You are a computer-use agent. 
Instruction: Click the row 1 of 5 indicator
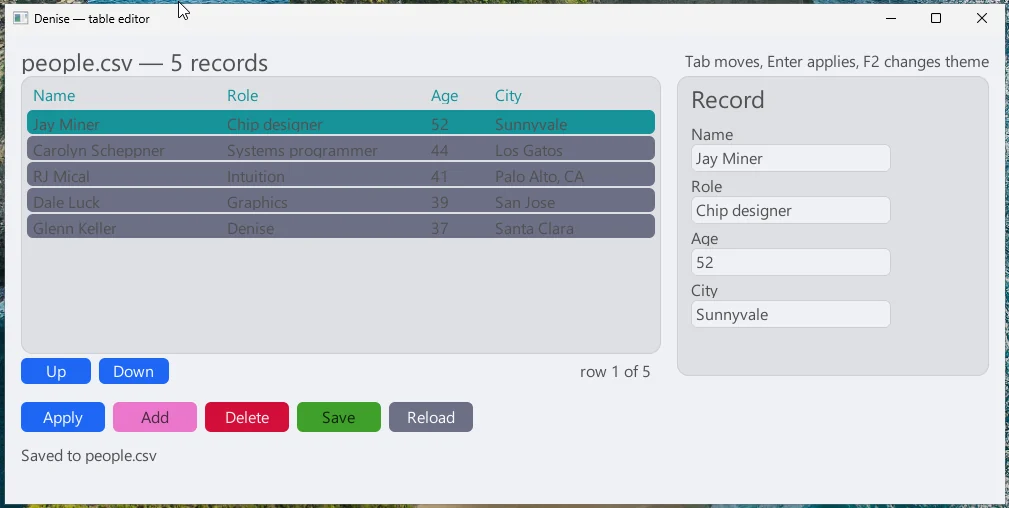coord(615,372)
